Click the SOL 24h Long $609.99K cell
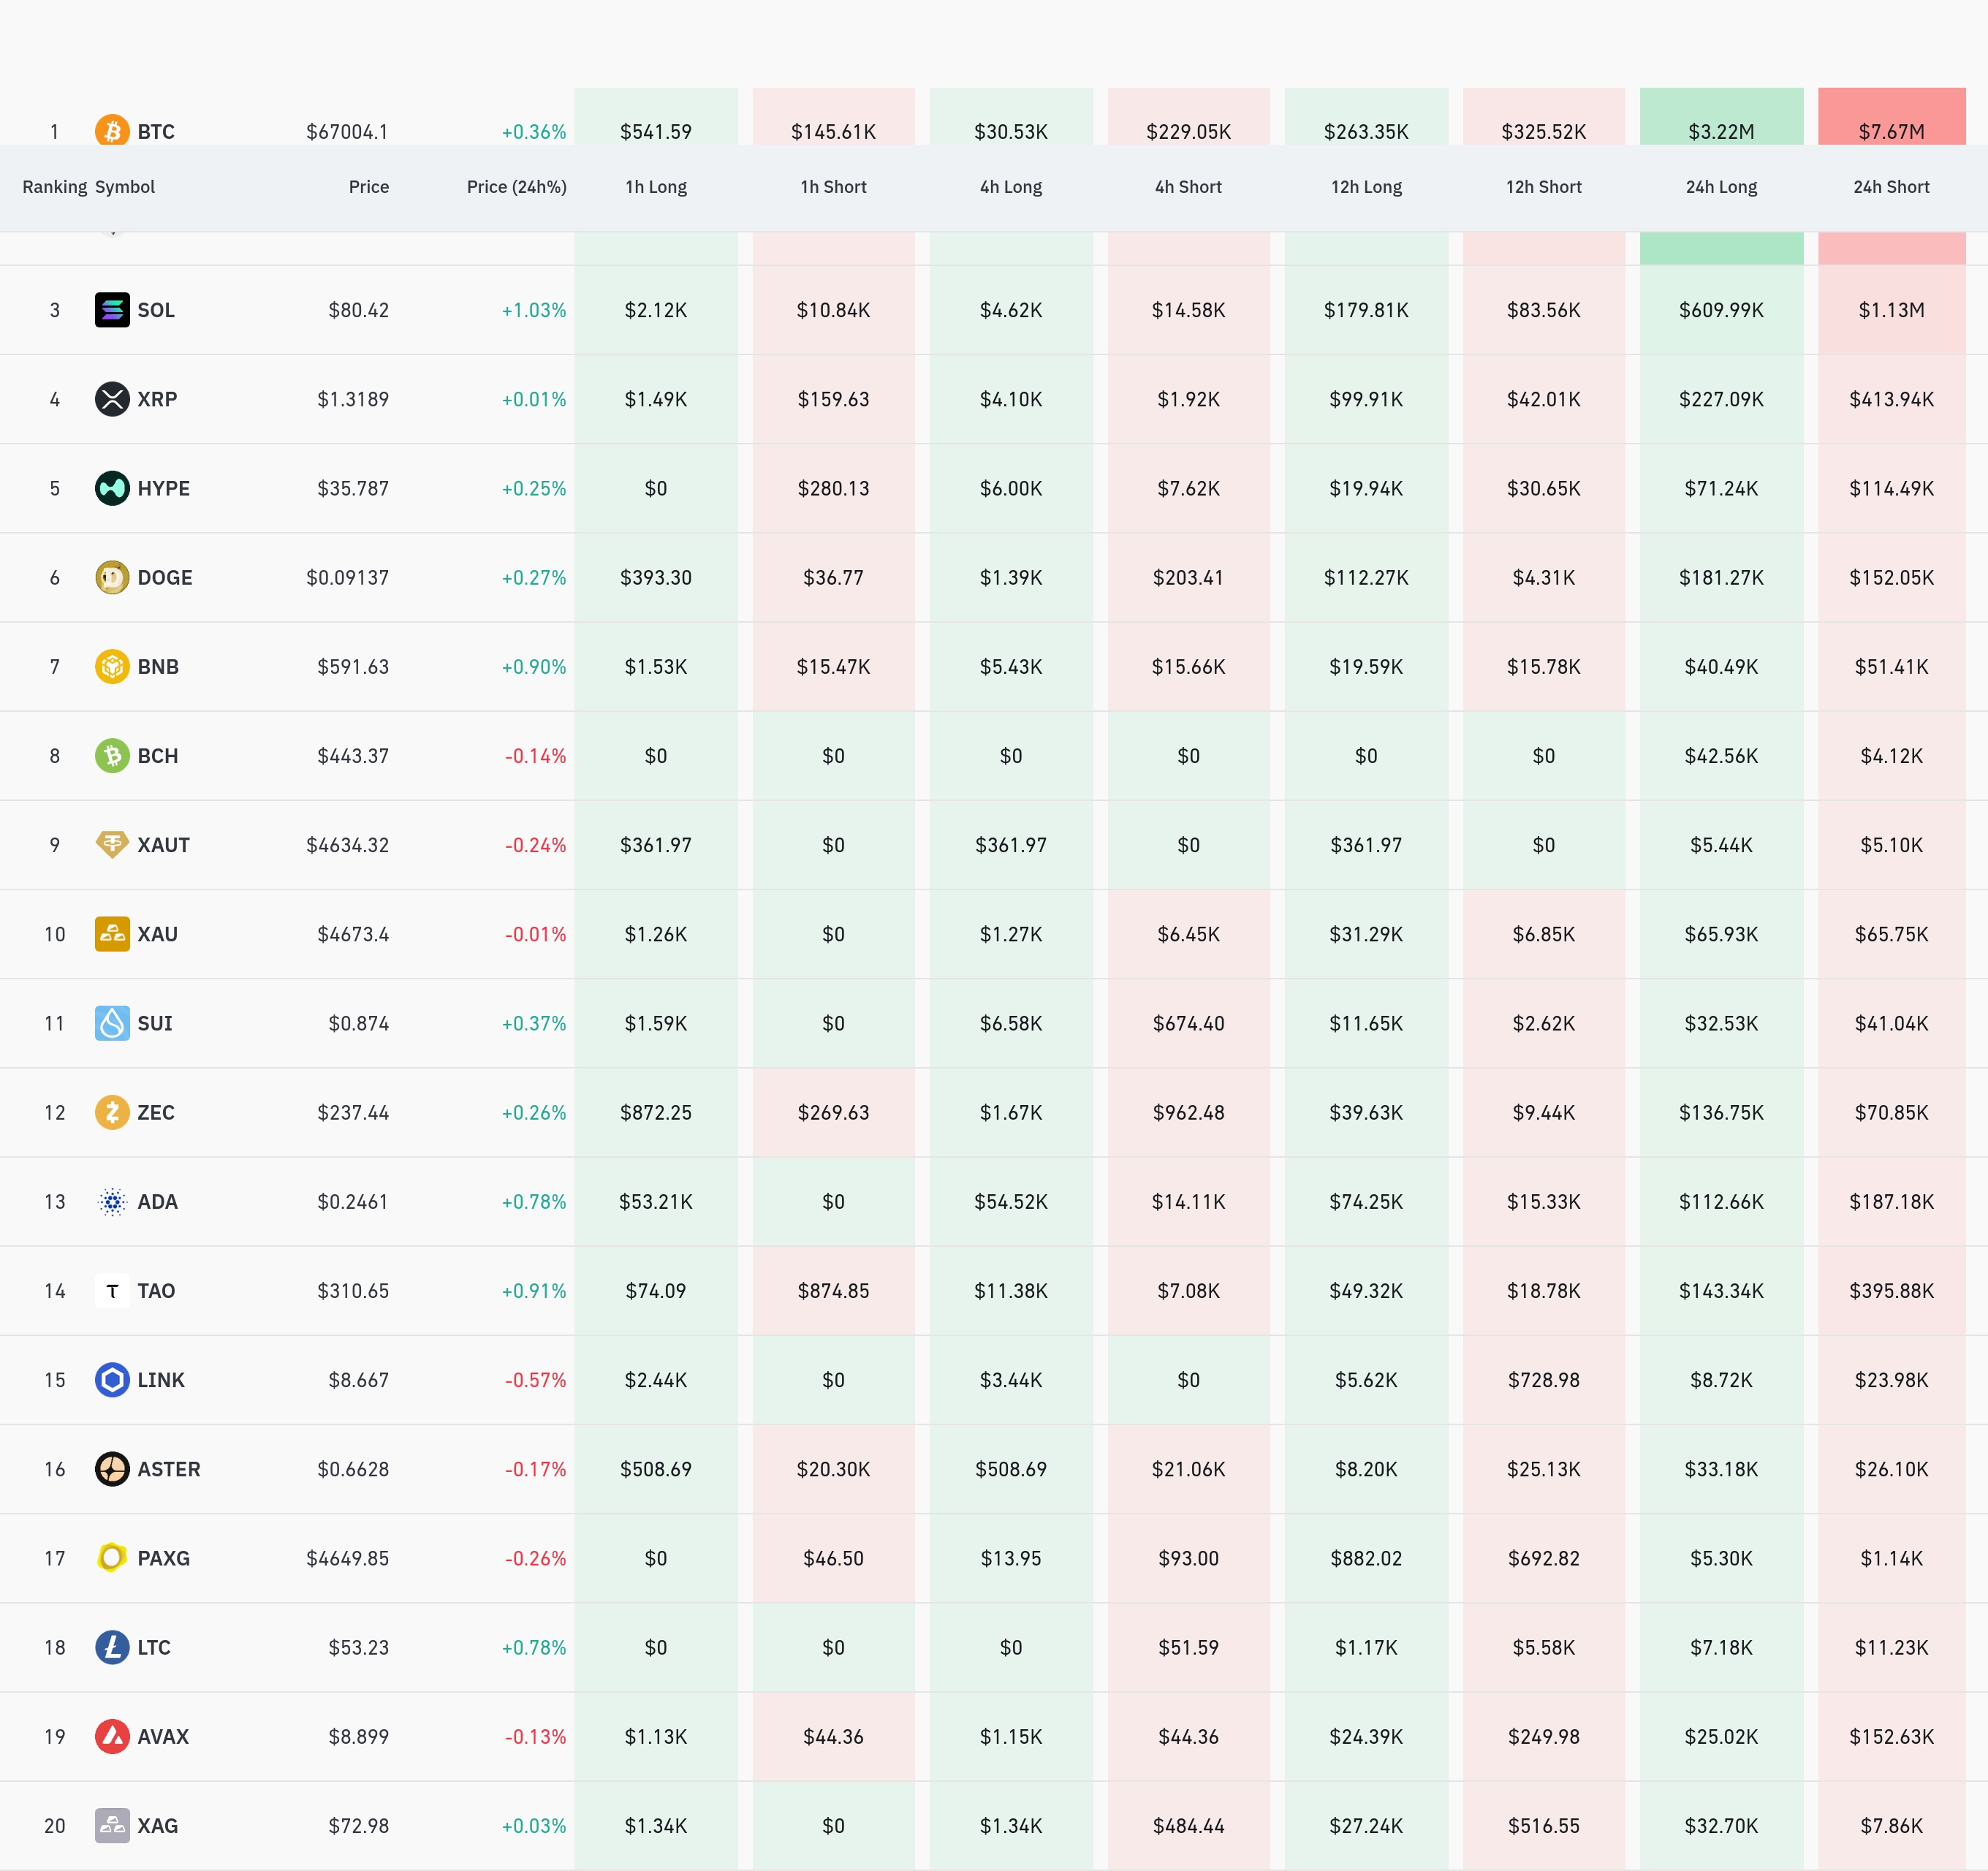 [1721, 310]
